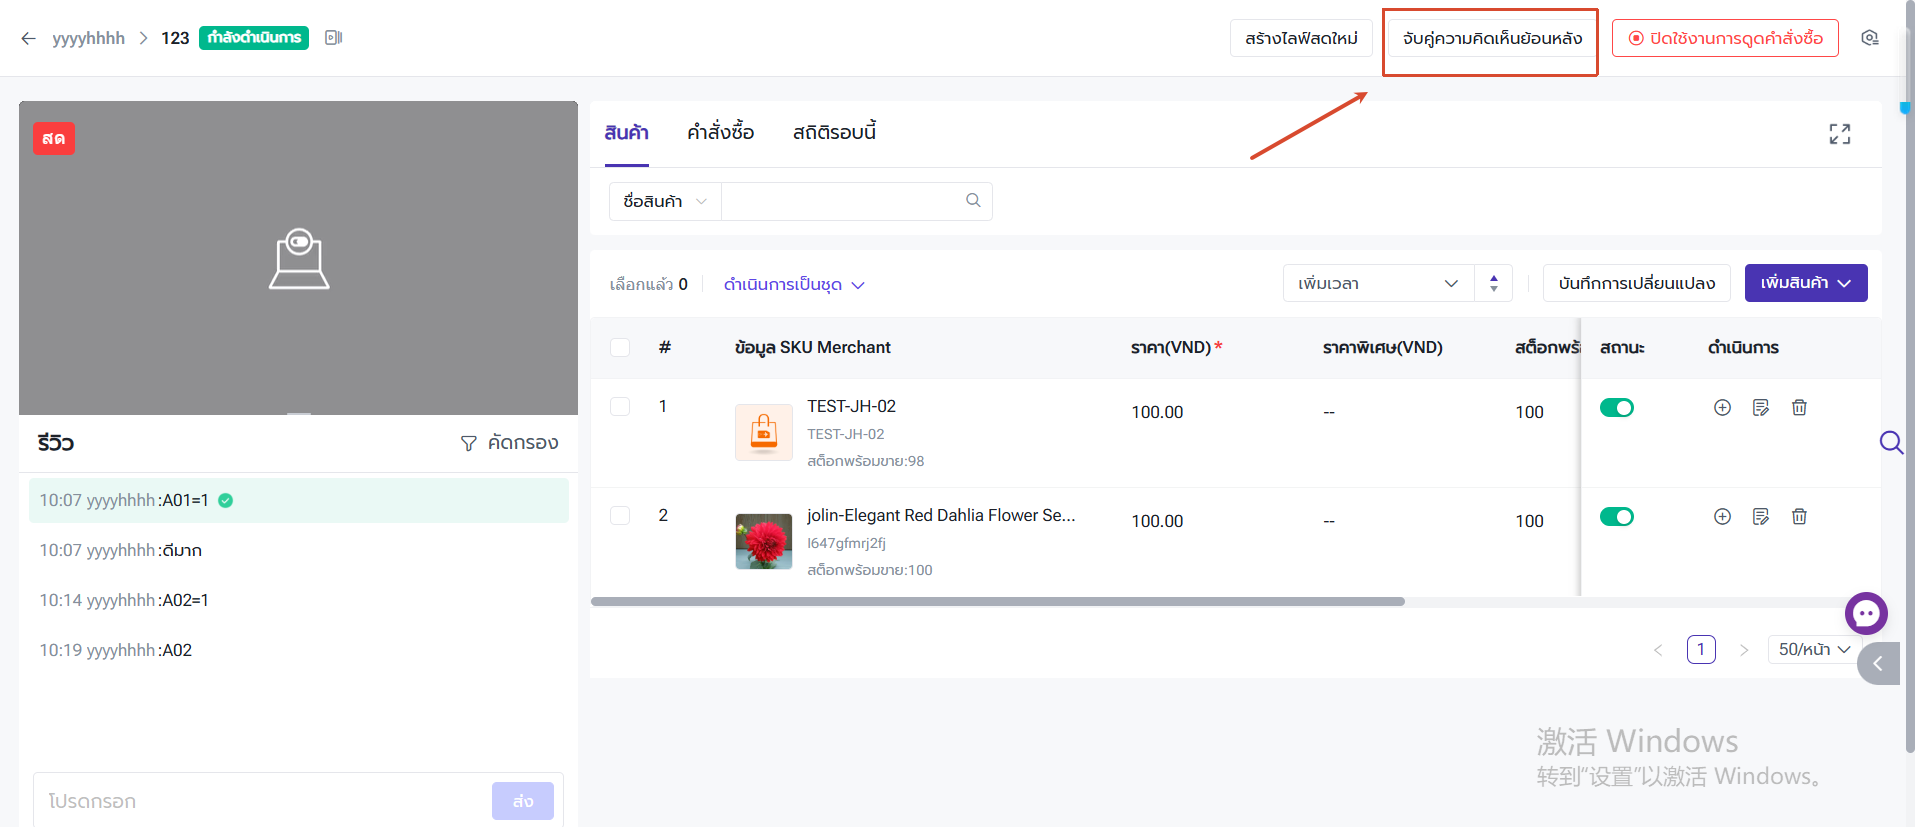This screenshot has width=1915, height=827.
Task: Tick the select-all checkbox in table header
Action: pos(620,347)
